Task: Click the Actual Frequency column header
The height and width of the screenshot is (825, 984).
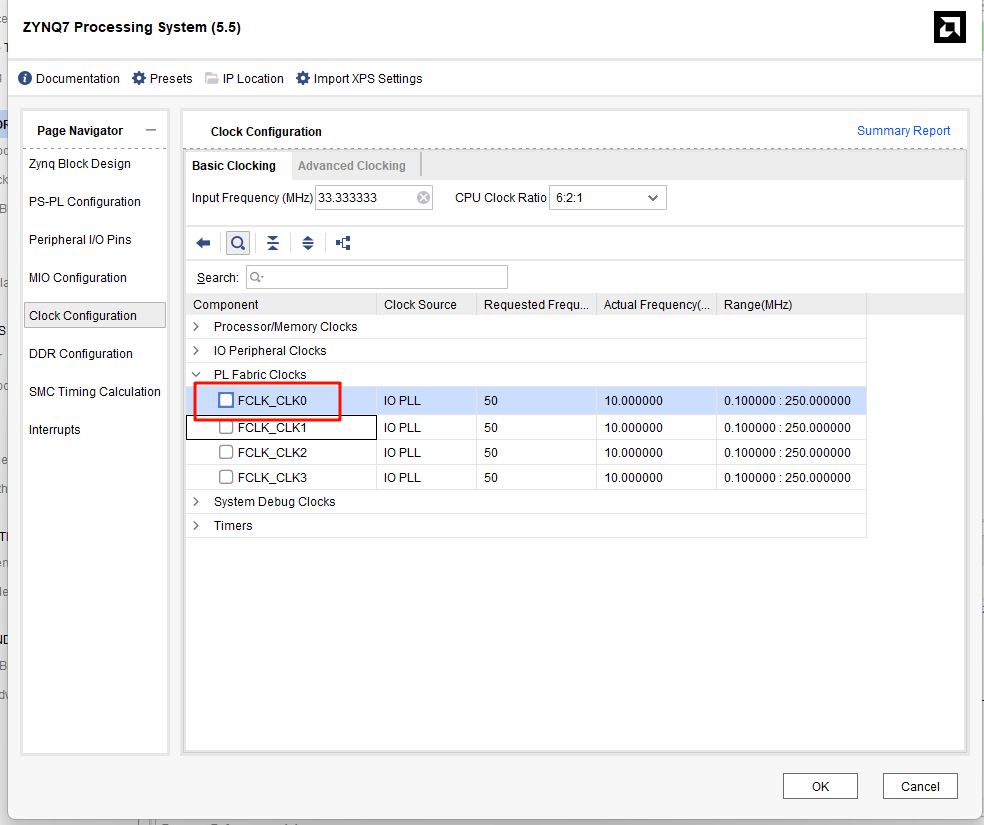Action: point(656,304)
